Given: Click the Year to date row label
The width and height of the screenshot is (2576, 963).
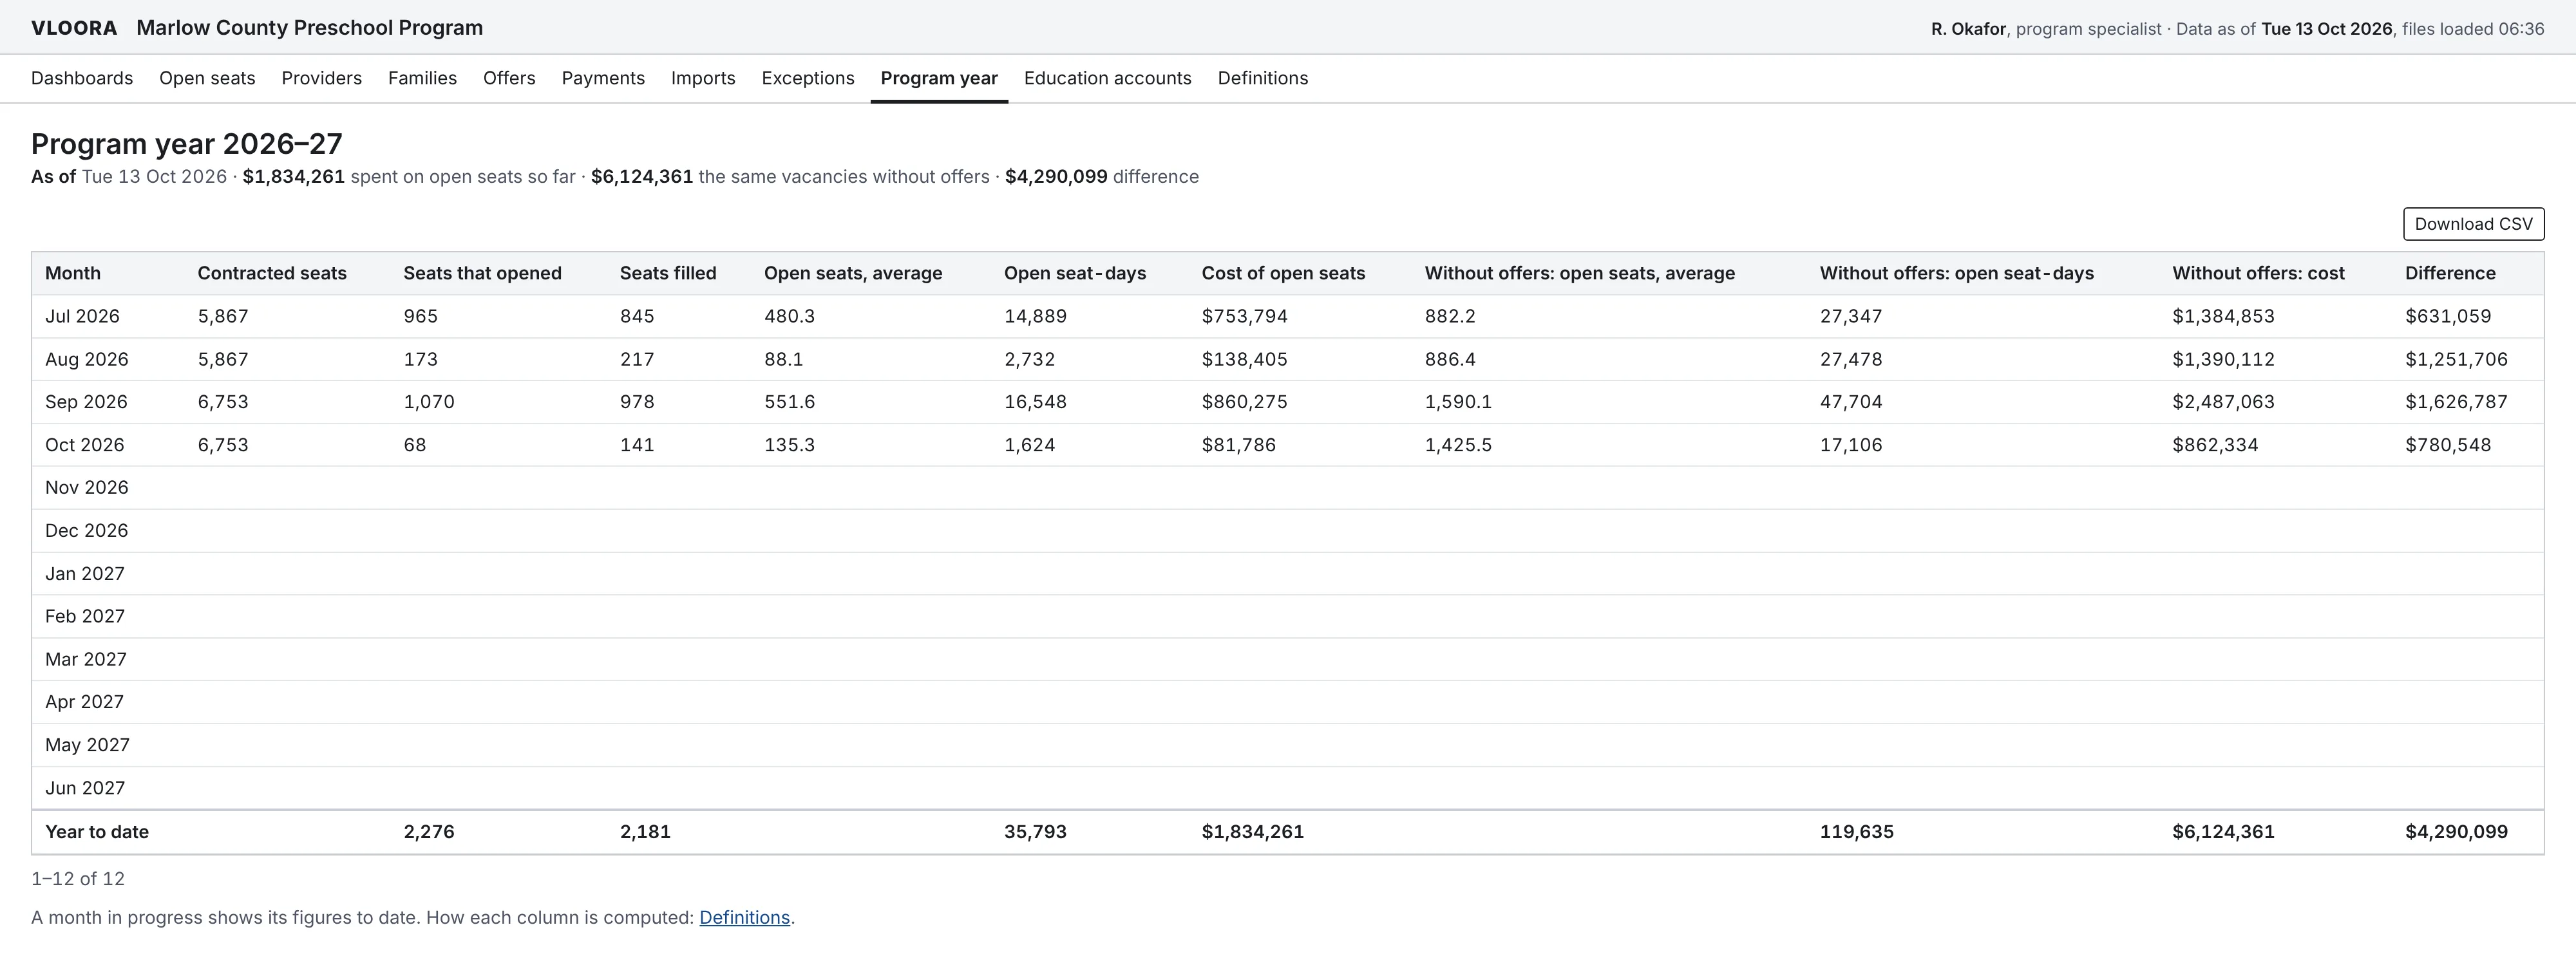Looking at the screenshot, I should [x=97, y=832].
